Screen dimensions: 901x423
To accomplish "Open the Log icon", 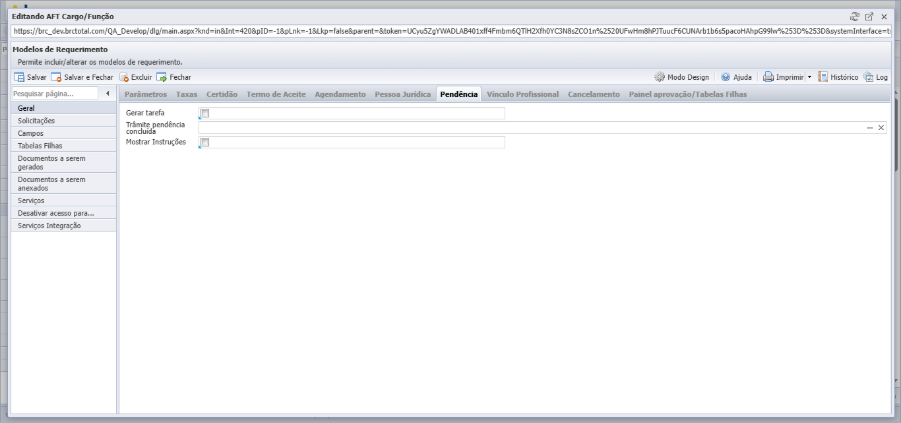I will coord(868,77).
